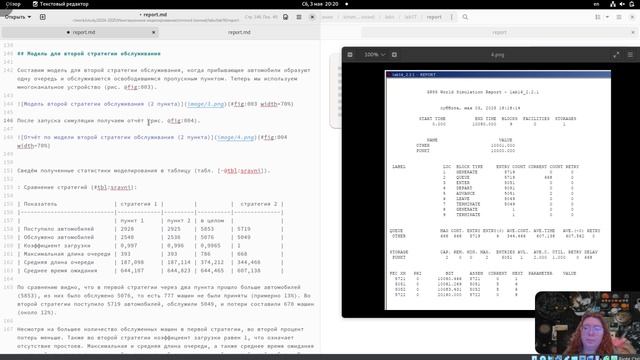This screenshot has width=640, height=360.
Task: Open the text editor hamburger menu
Action: [299, 17]
